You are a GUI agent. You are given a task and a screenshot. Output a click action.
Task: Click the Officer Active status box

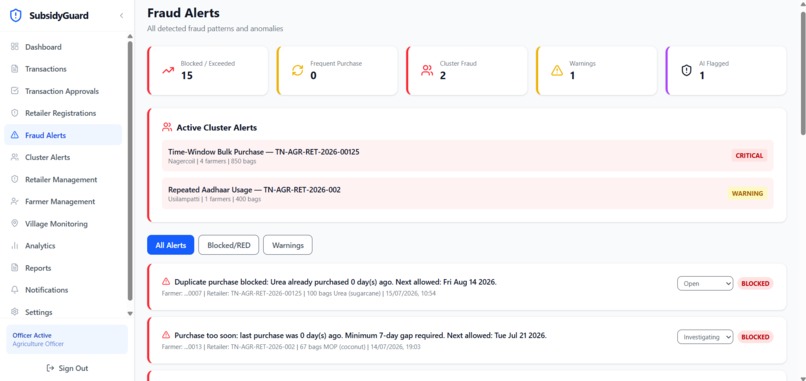click(67, 339)
